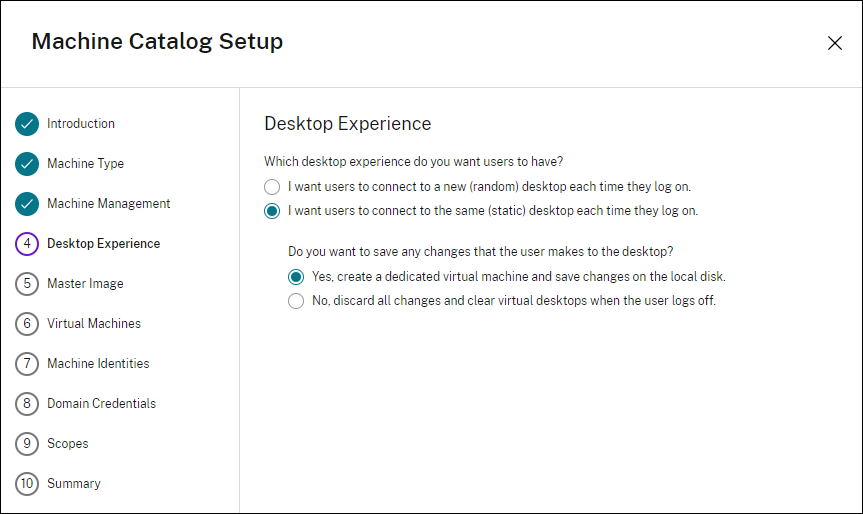Choose Yes, create a dedicated virtual machine
The width and height of the screenshot is (863, 514).
click(x=296, y=277)
